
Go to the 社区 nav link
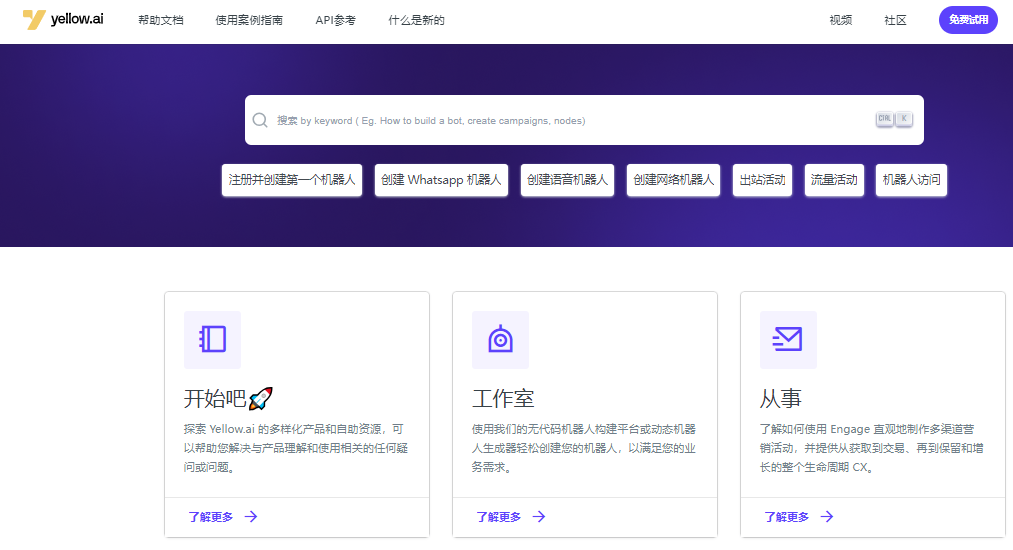[895, 20]
